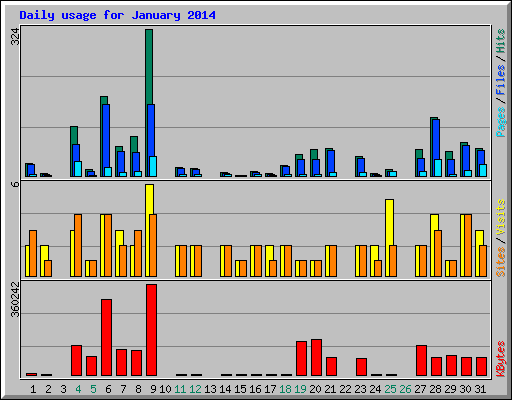
Task: Click the orange Sites bar for day 30
Action: point(468,246)
